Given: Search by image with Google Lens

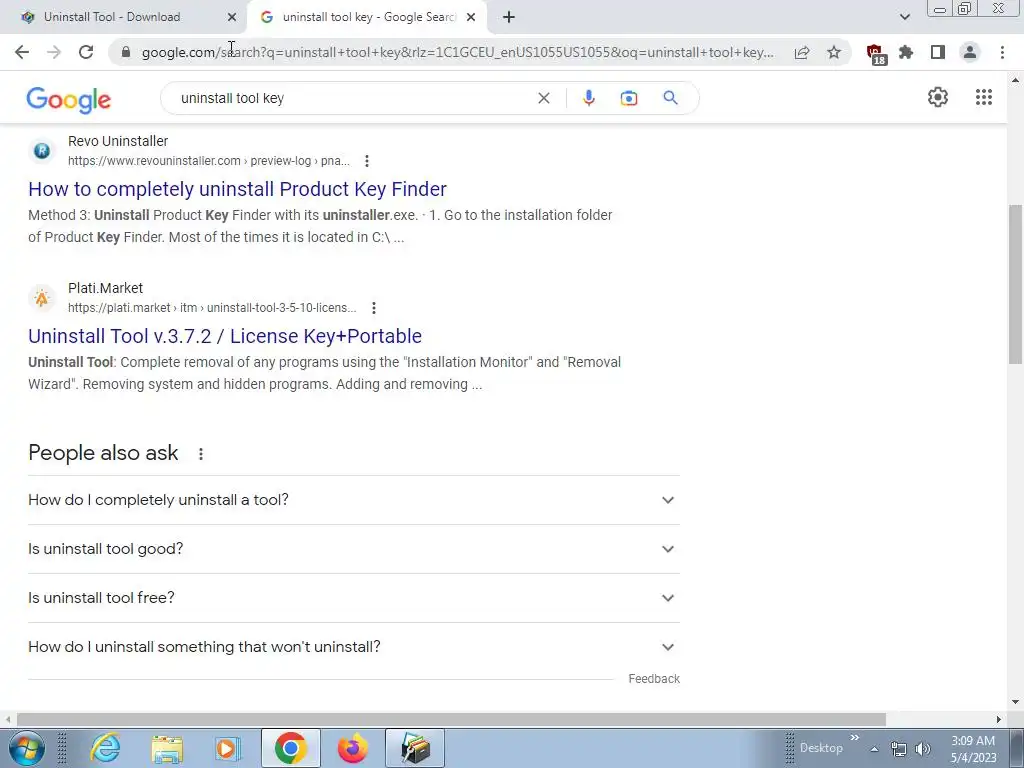Looking at the screenshot, I should (x=629, y=98).
